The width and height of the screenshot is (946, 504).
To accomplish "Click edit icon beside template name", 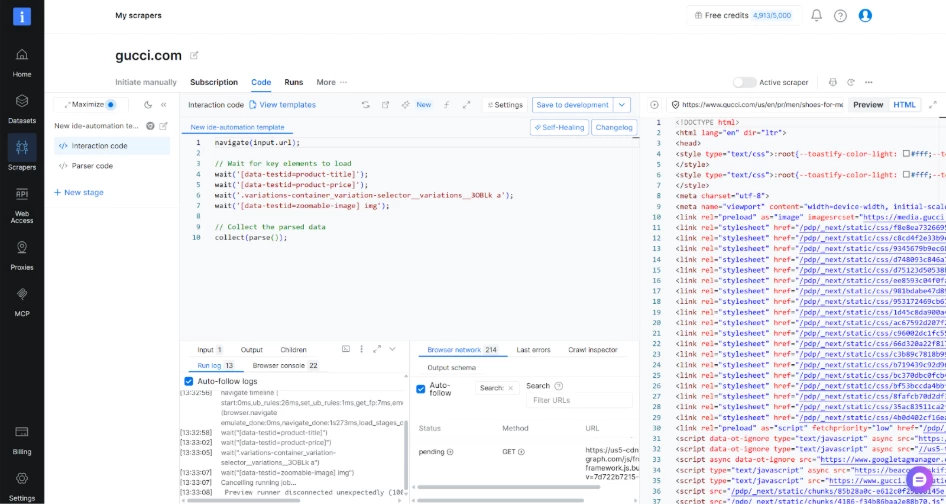I will pos(163,126).
